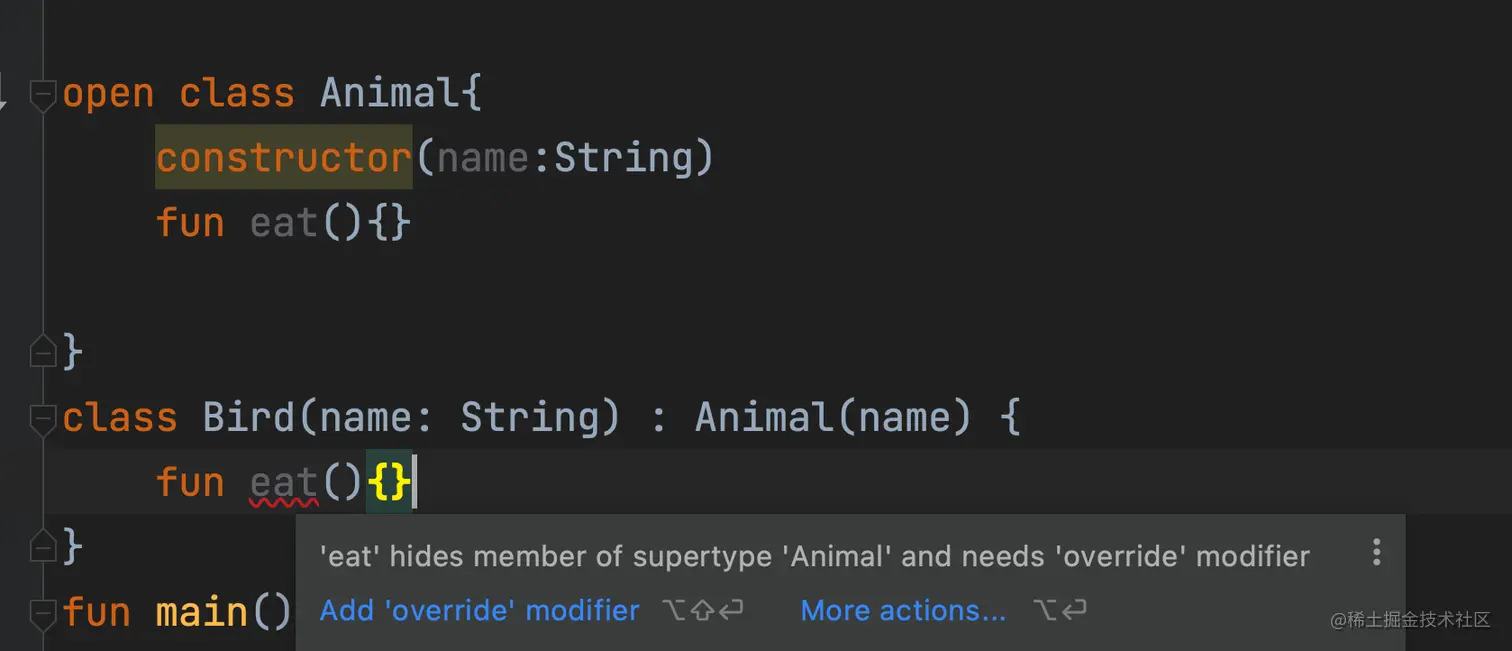Collapse the Animal class fold marker
The width and height of the screenshot is (1512, 651).
(42, 95)
